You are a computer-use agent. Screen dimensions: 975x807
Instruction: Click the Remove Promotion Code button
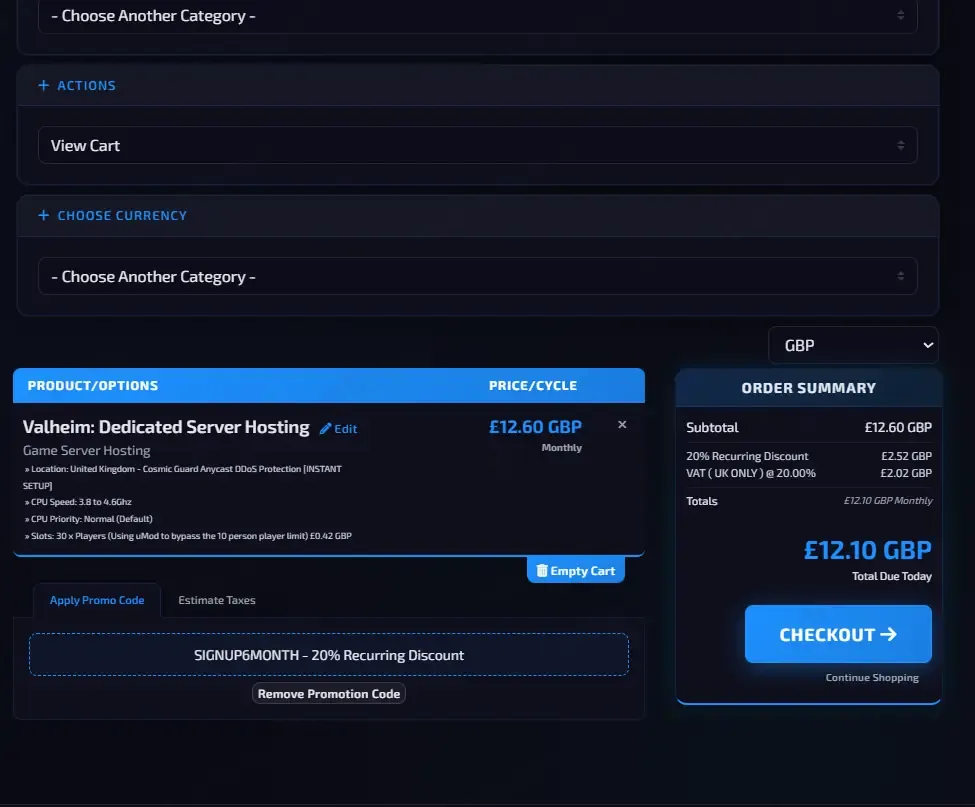pyautogui.click(x=329, y=693)
